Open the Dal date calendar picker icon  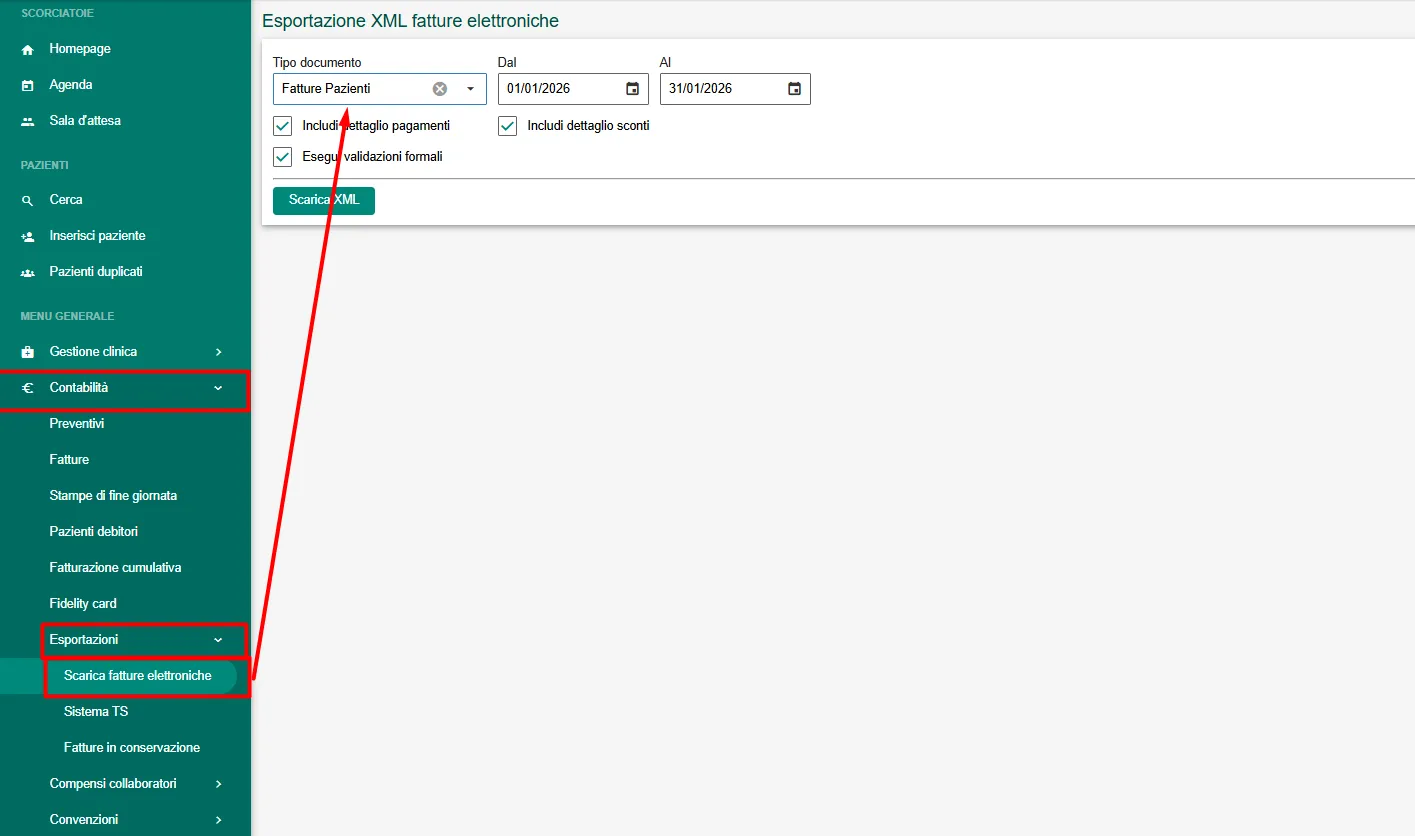632,89
